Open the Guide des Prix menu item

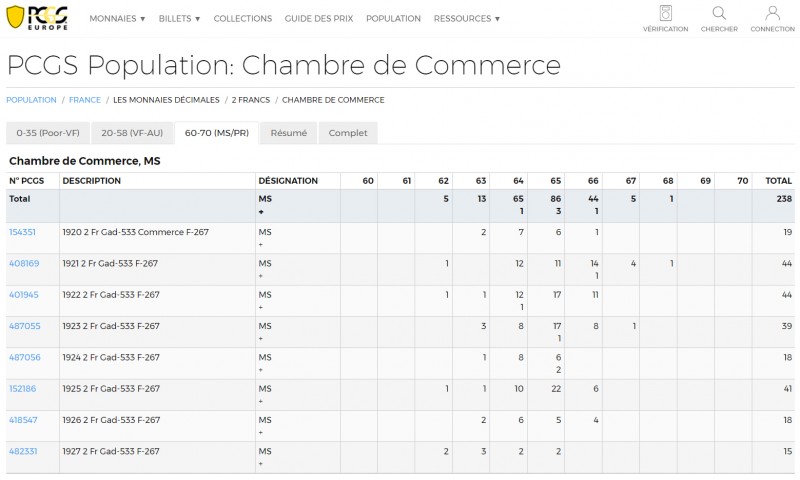point(319,18)
